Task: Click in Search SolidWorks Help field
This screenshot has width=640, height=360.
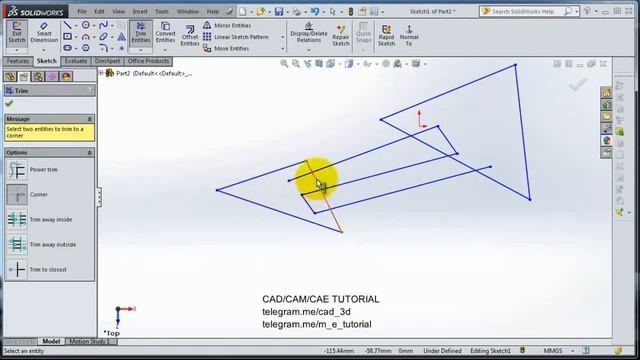Action: point(523,11)
